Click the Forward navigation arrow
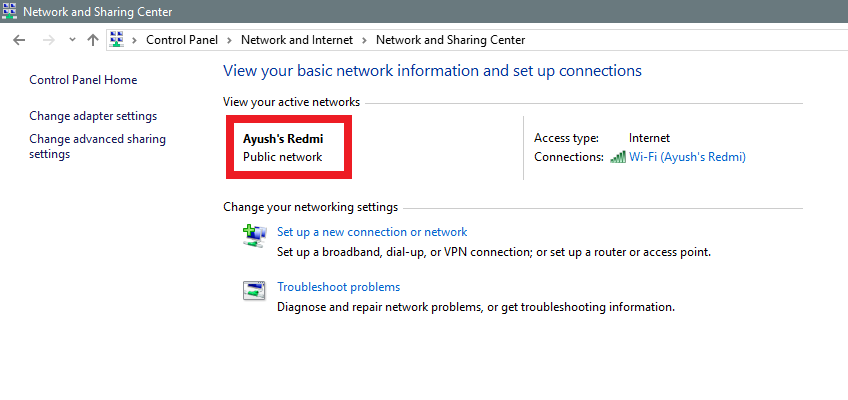 point(47,40)
